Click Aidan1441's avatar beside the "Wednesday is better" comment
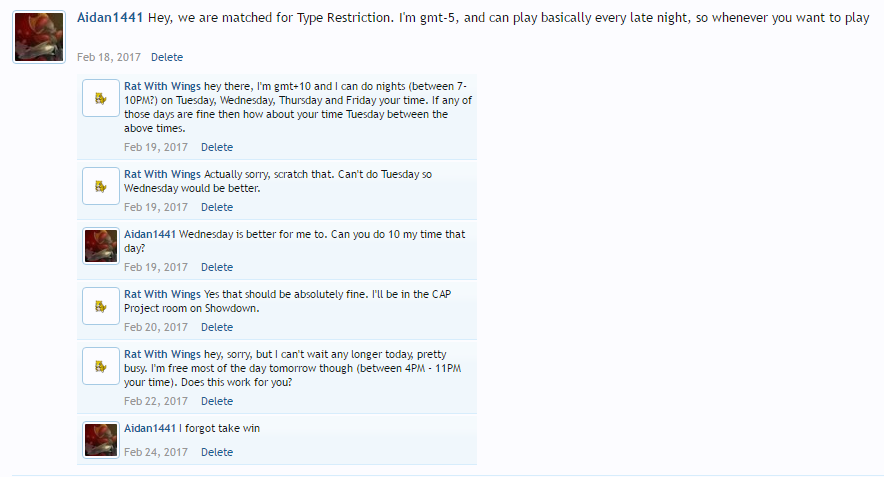Viewport: 884px width, 477px height. coord(101,245)
